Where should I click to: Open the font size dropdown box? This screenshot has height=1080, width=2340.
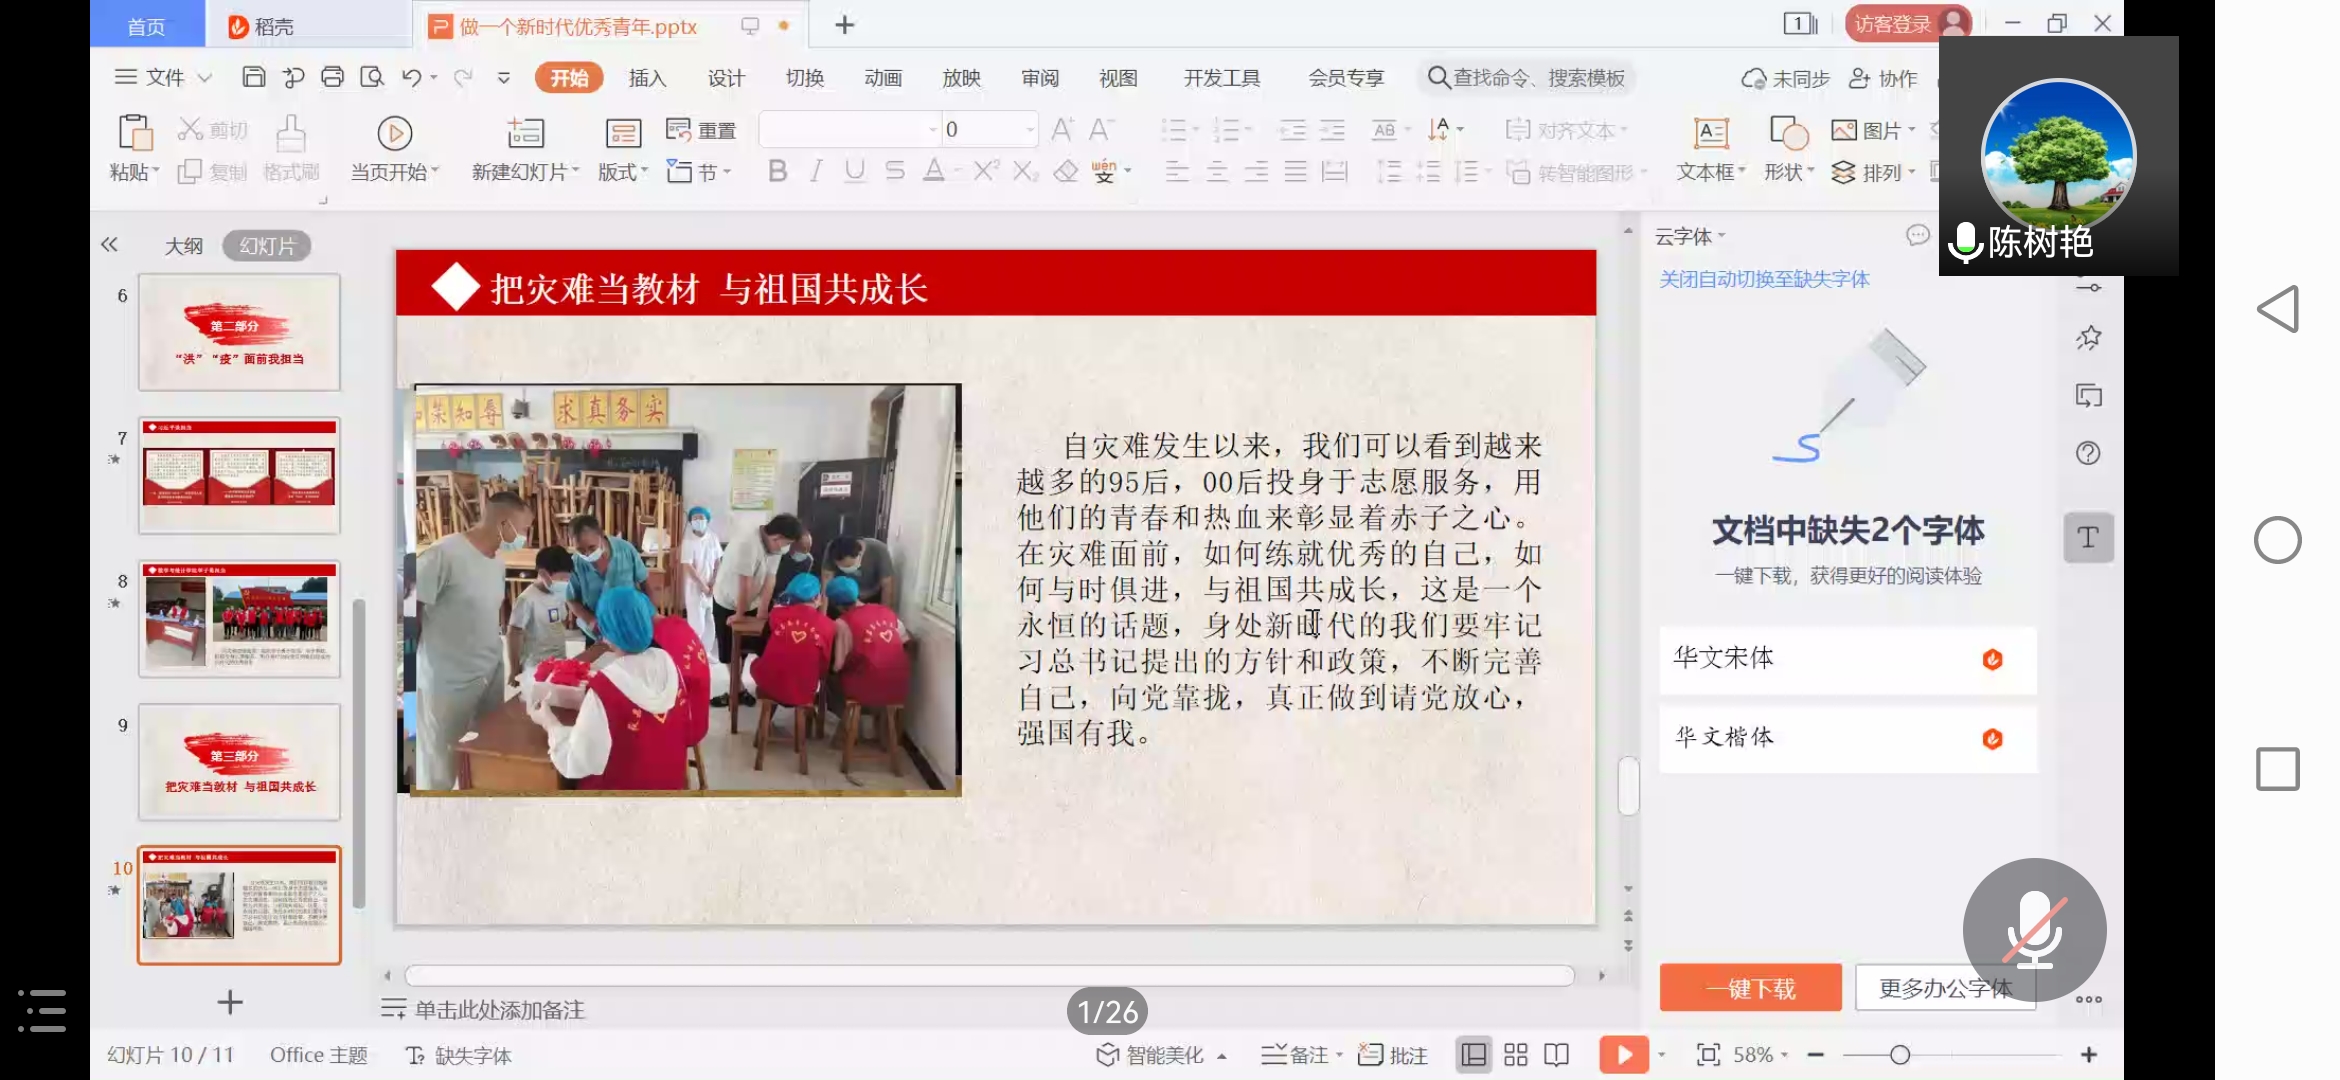[x=1029, y=129]
